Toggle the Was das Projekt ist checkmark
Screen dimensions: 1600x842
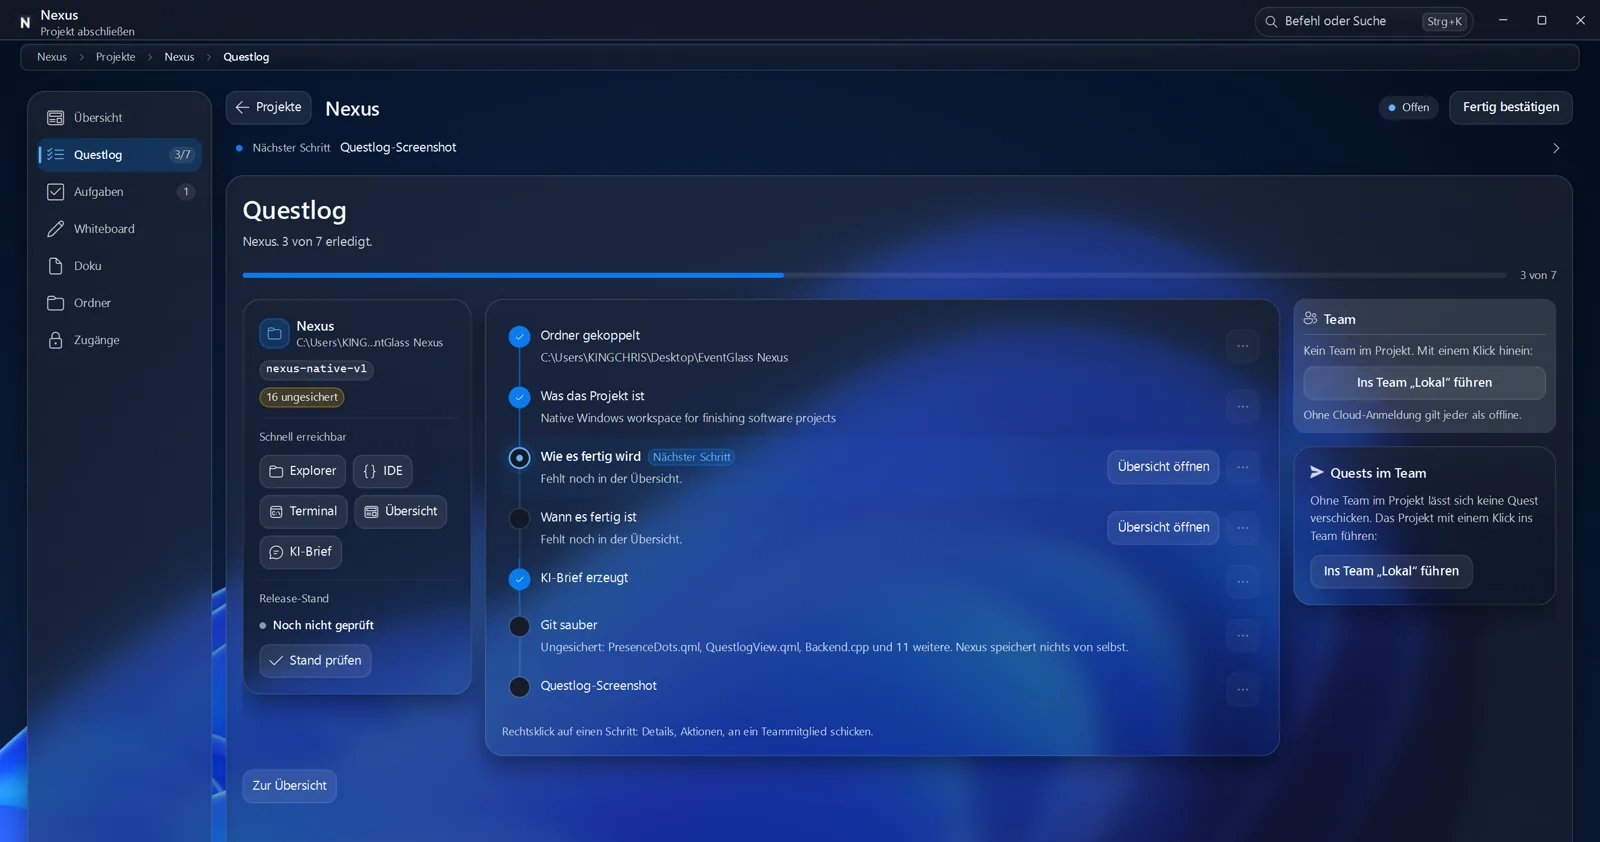(x=519, y=397)
